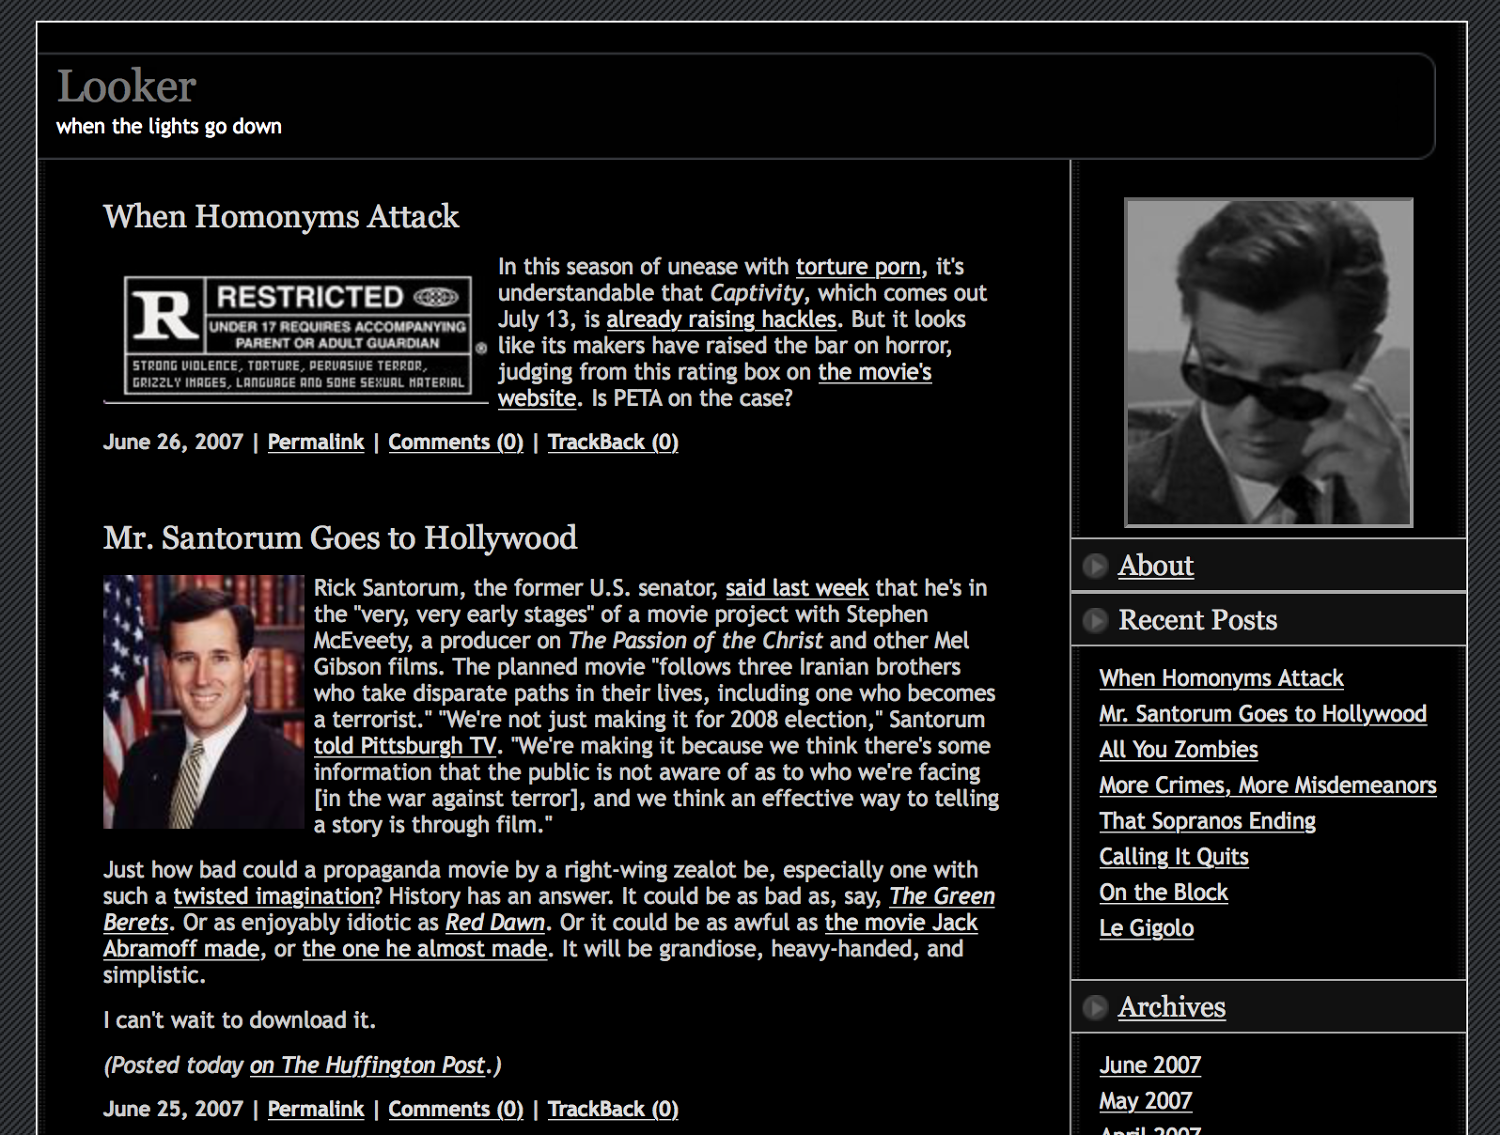The width and height of the screenshot is (1500, 1135).
Task: Click the date 'June 25, 2007'
Action: (x=173, y=1109)
